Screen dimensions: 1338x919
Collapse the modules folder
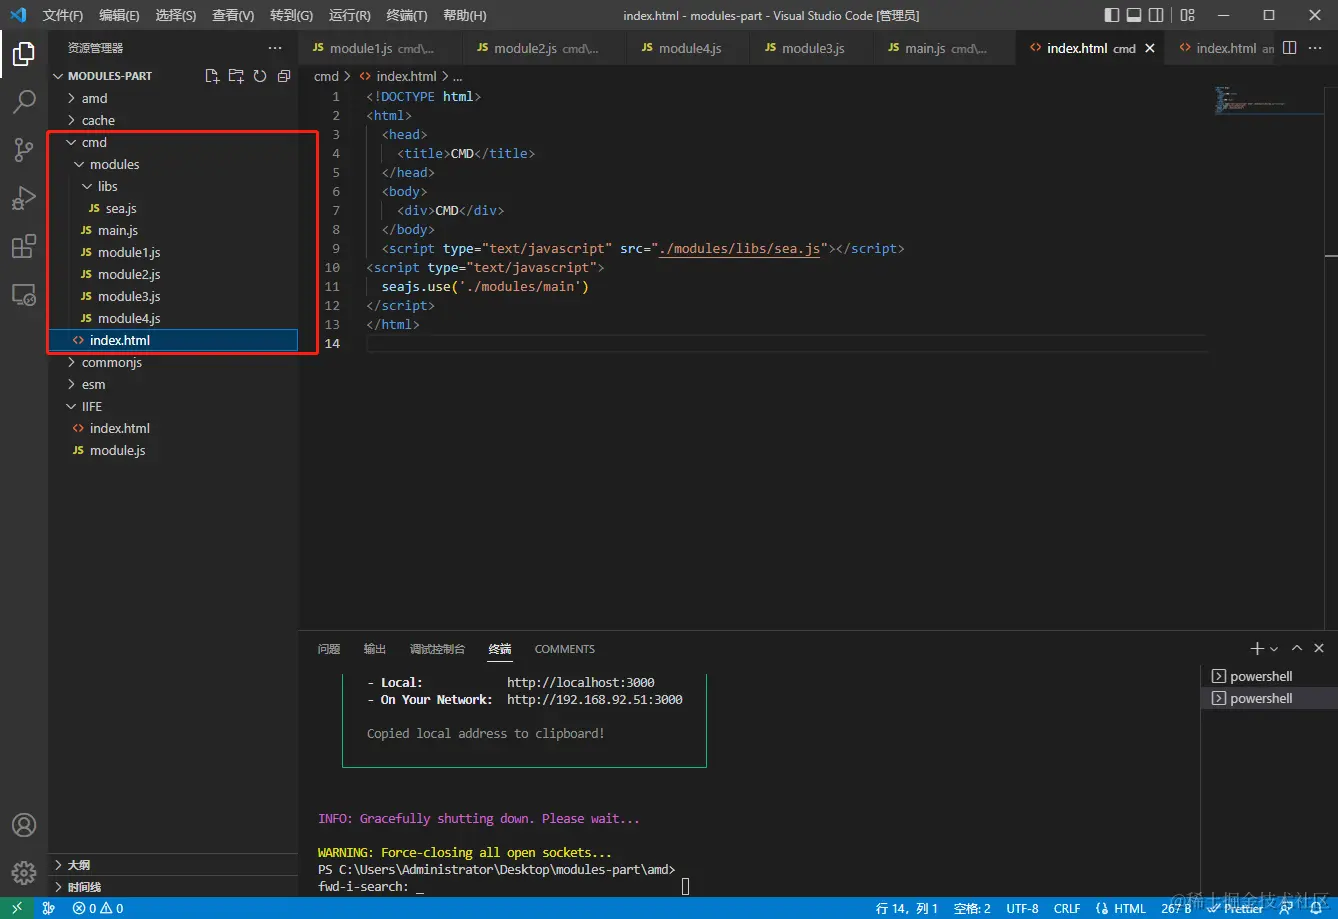(x=173, y=164)
